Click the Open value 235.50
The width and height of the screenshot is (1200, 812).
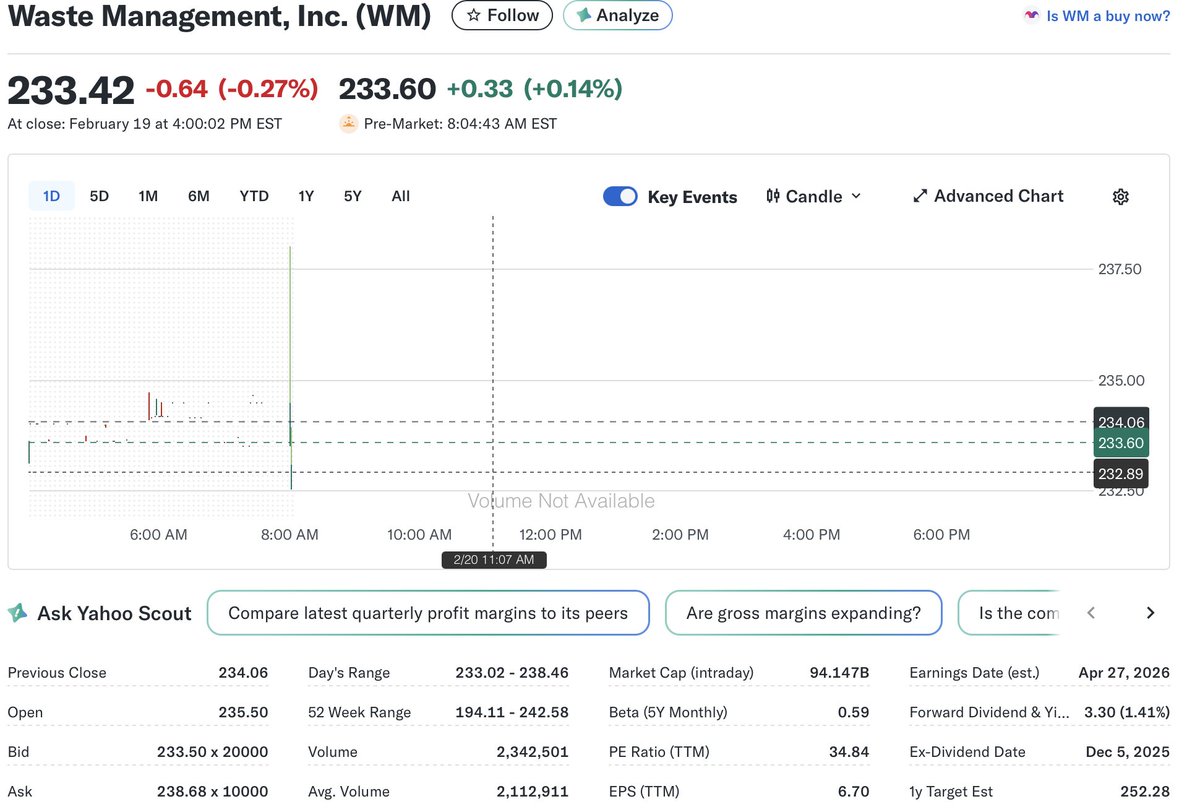pyautogui.click(x=243, y=712)
